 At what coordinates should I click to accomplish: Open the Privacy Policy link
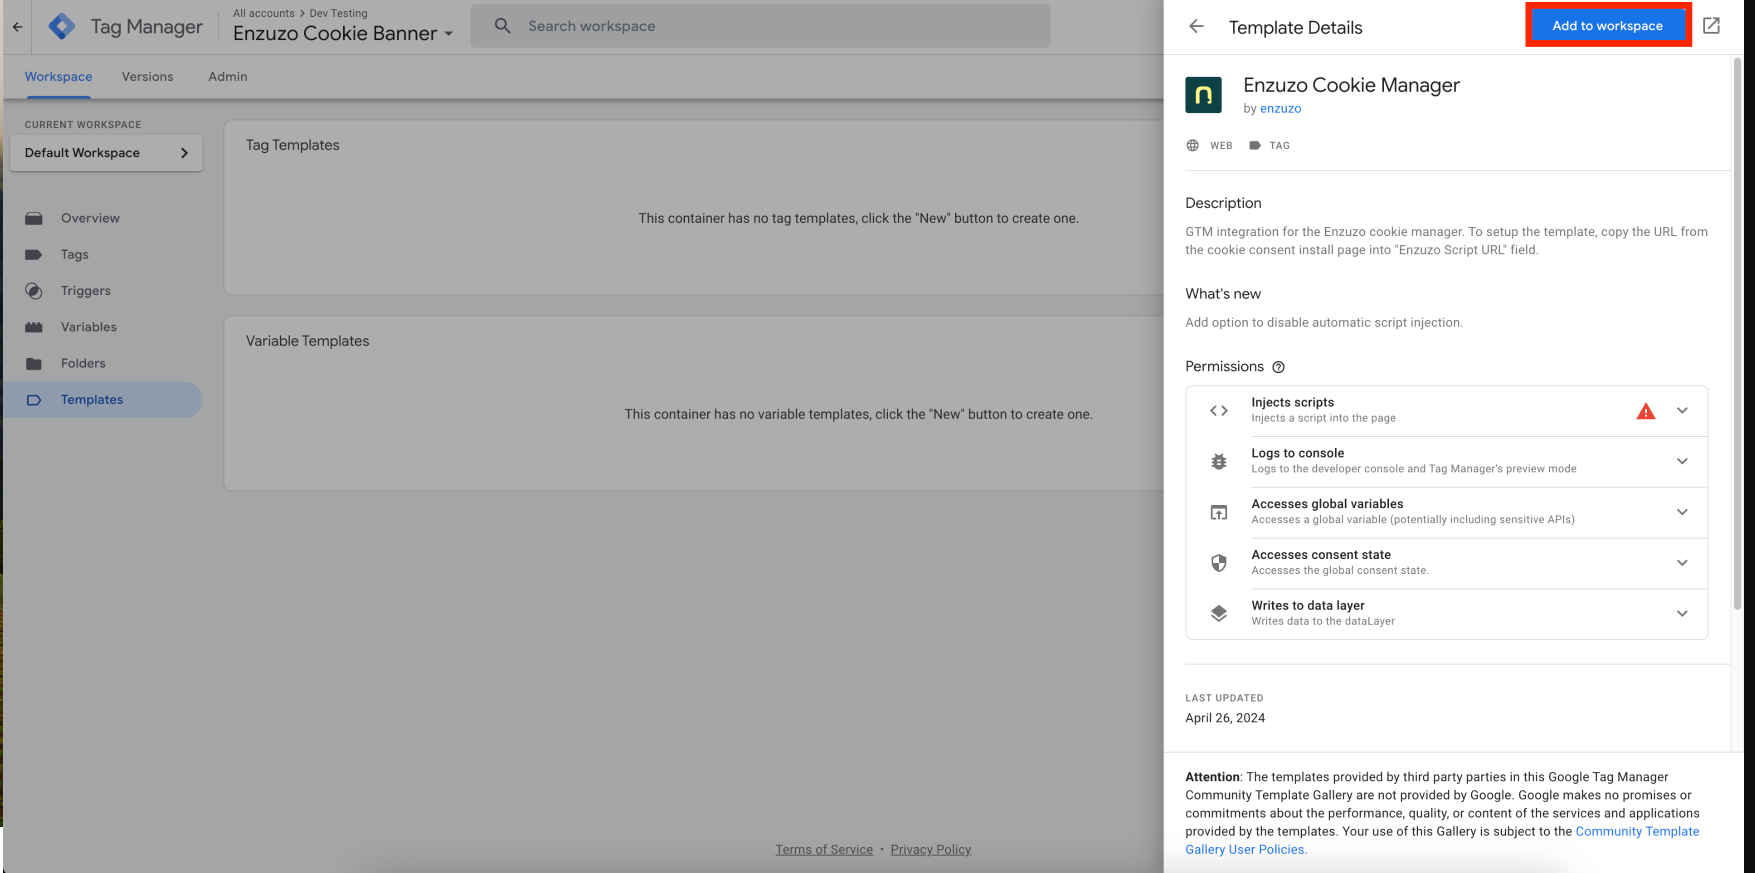931,850
